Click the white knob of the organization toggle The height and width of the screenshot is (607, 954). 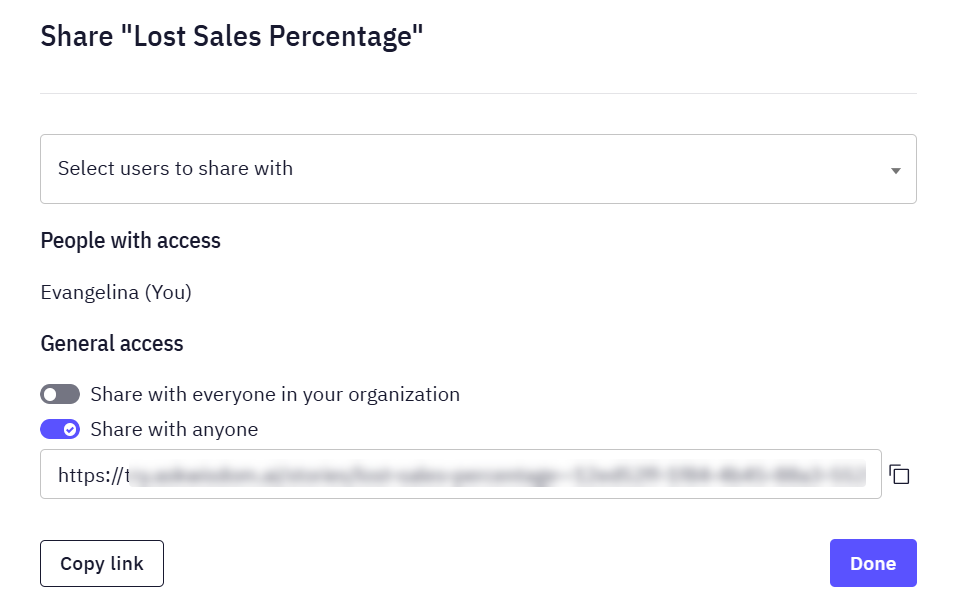(50, 394)
